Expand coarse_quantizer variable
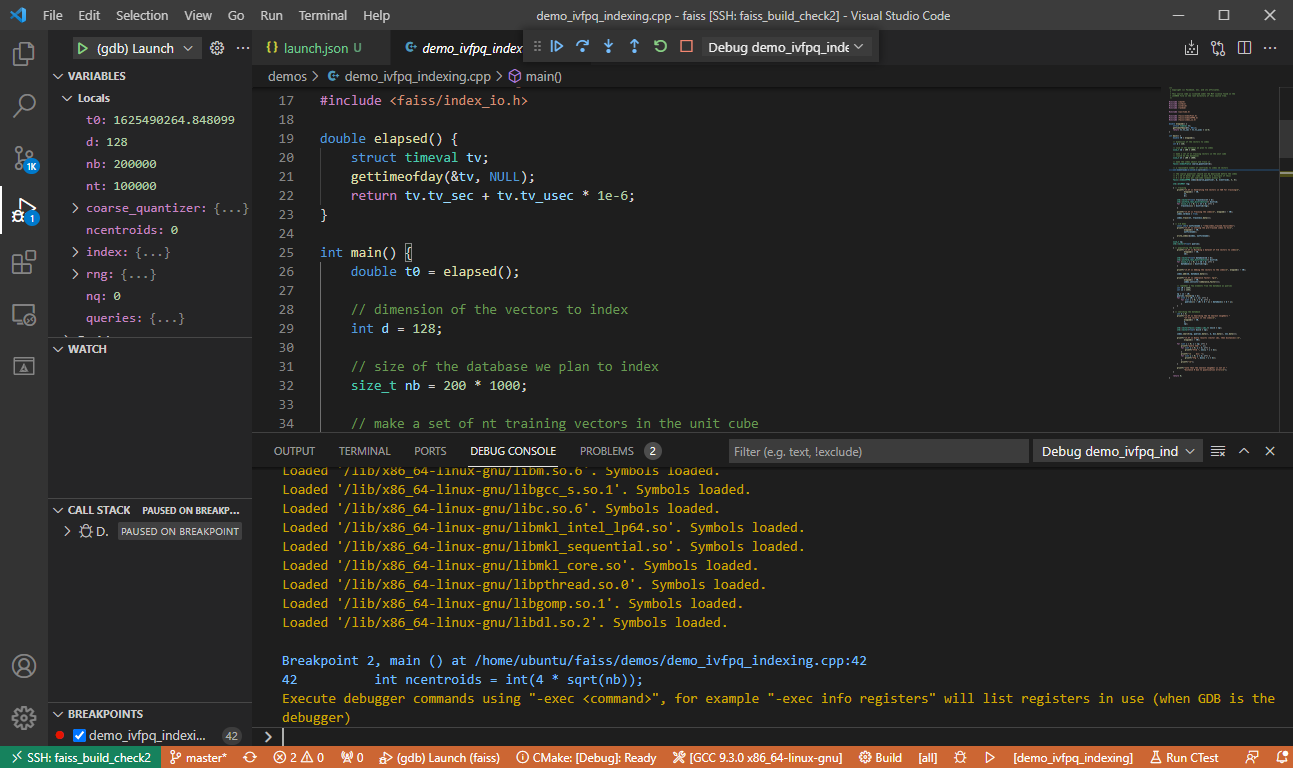The height and width of the screenshot is (768, 1293). point(76,208)
